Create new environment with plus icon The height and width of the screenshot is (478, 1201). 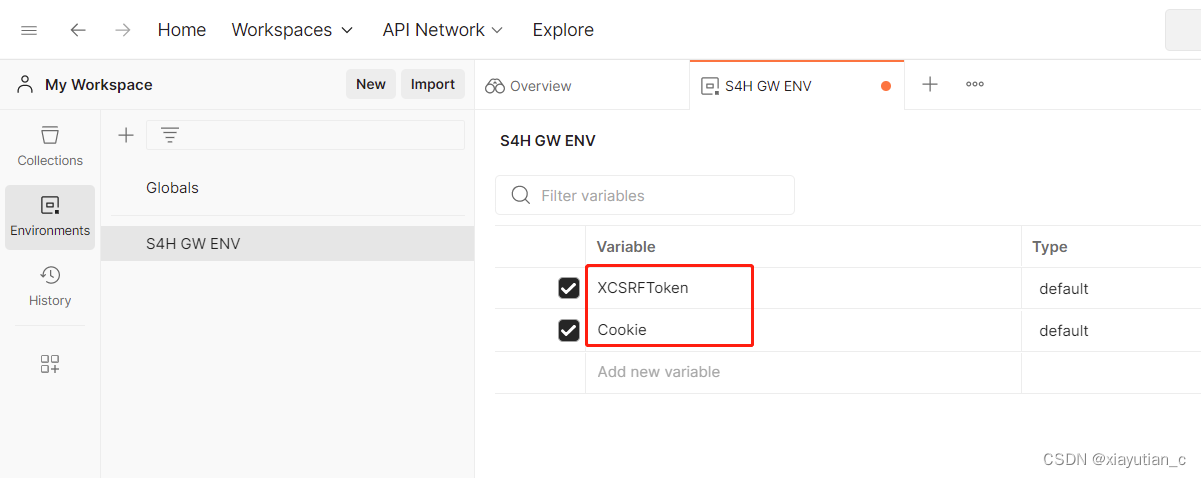click(x=126, y=135)
